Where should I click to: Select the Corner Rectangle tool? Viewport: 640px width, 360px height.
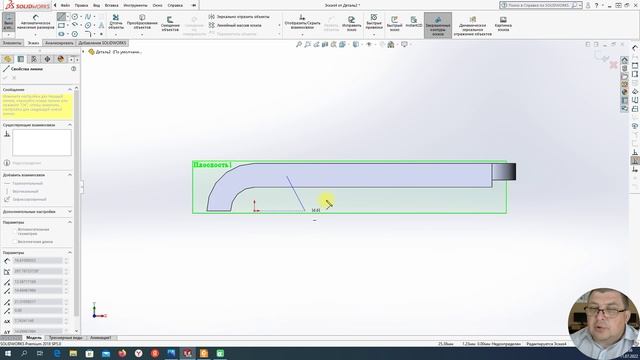pos(61,26)
